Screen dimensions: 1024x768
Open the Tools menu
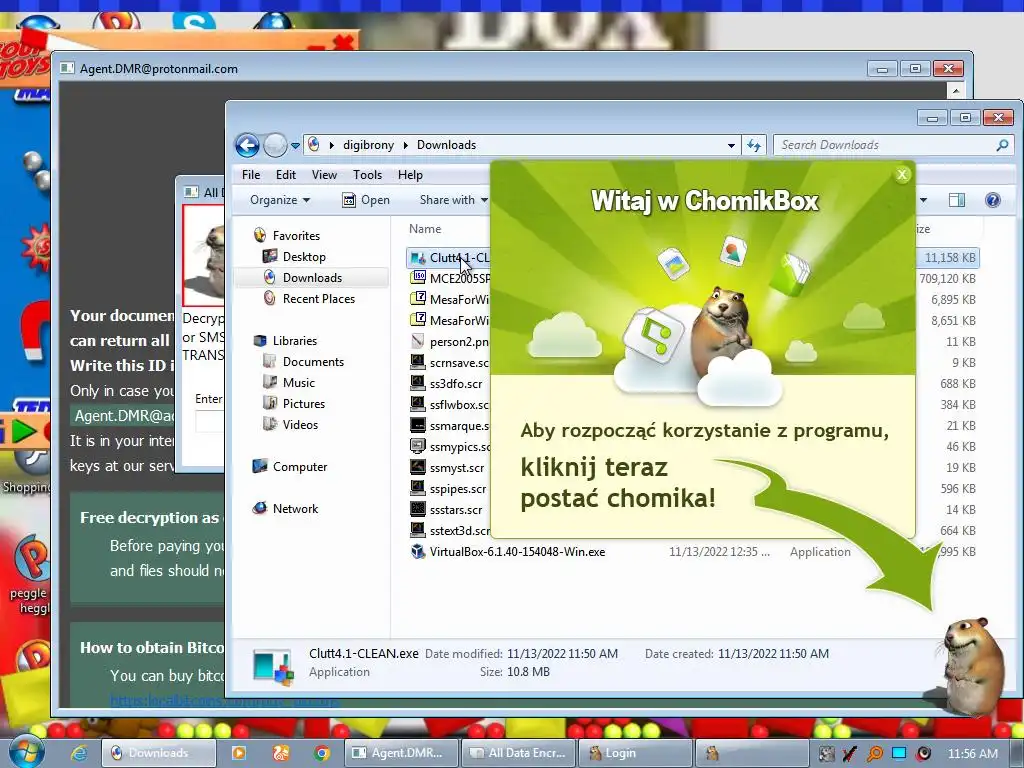coord(367,175)
